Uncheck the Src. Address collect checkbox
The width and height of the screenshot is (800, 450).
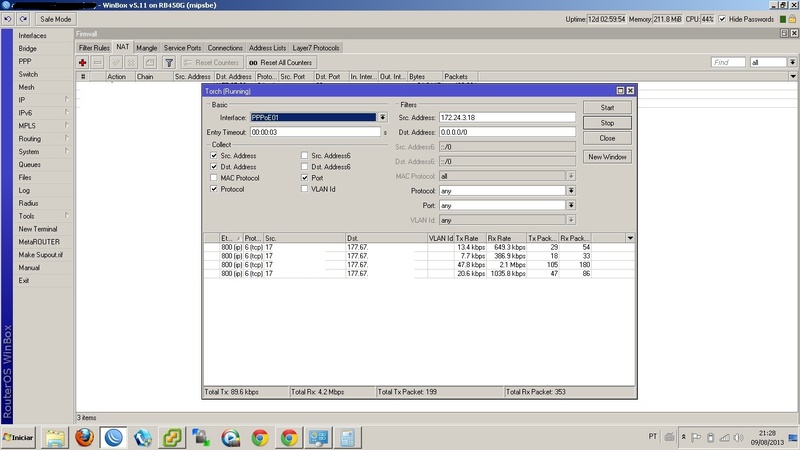click(x=213, y=156)
